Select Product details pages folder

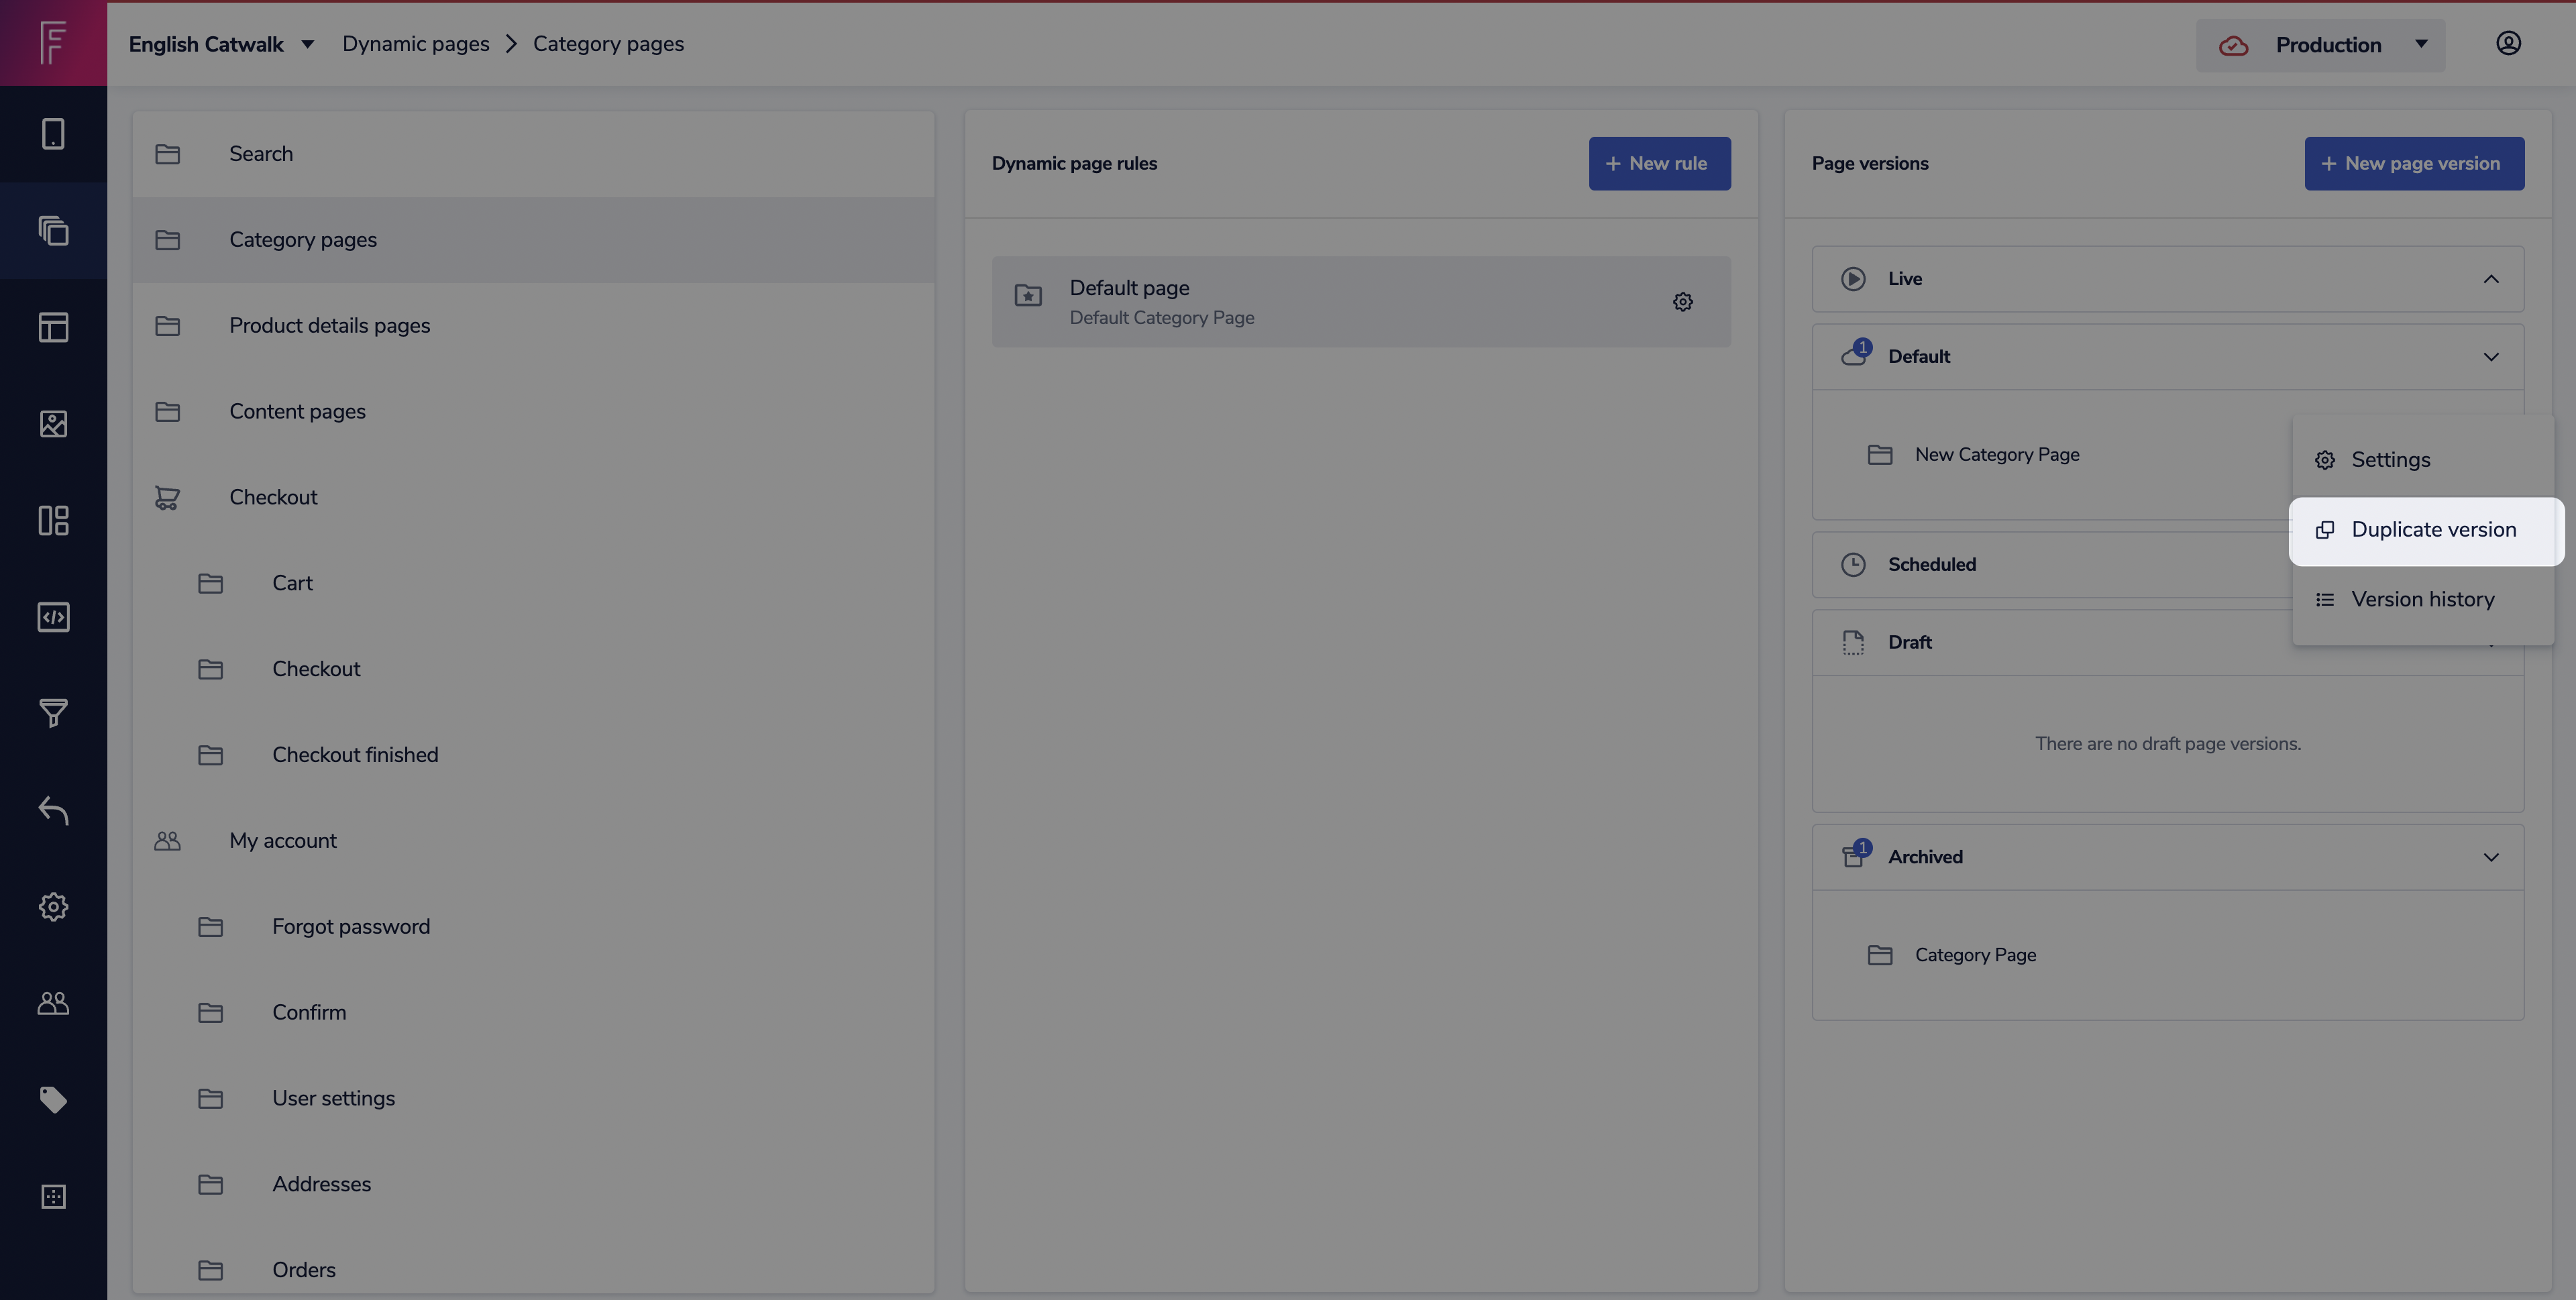point(329,326)
